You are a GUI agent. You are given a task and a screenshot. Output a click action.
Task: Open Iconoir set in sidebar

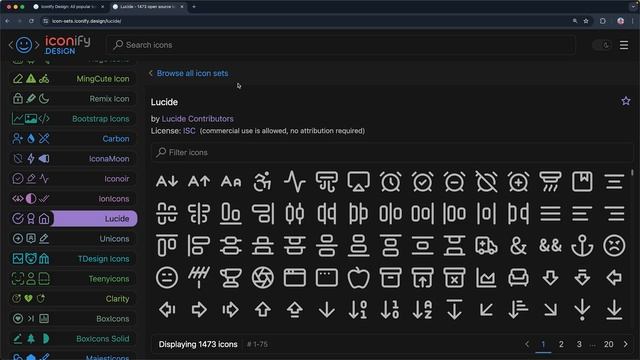coord(73,179)
